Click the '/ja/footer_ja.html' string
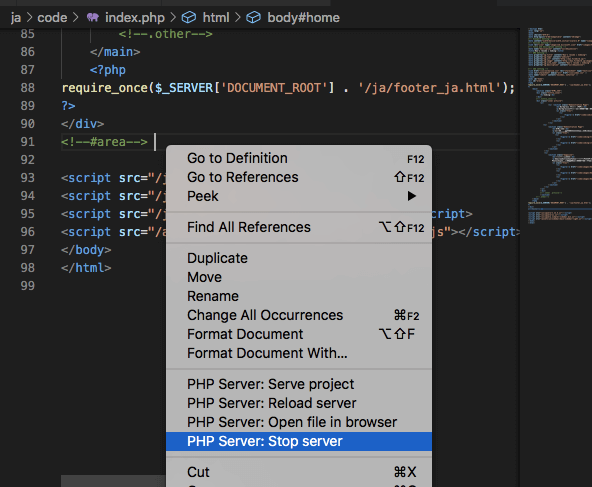This screenshot has width=592, height=487. click(x=430, y=88)
